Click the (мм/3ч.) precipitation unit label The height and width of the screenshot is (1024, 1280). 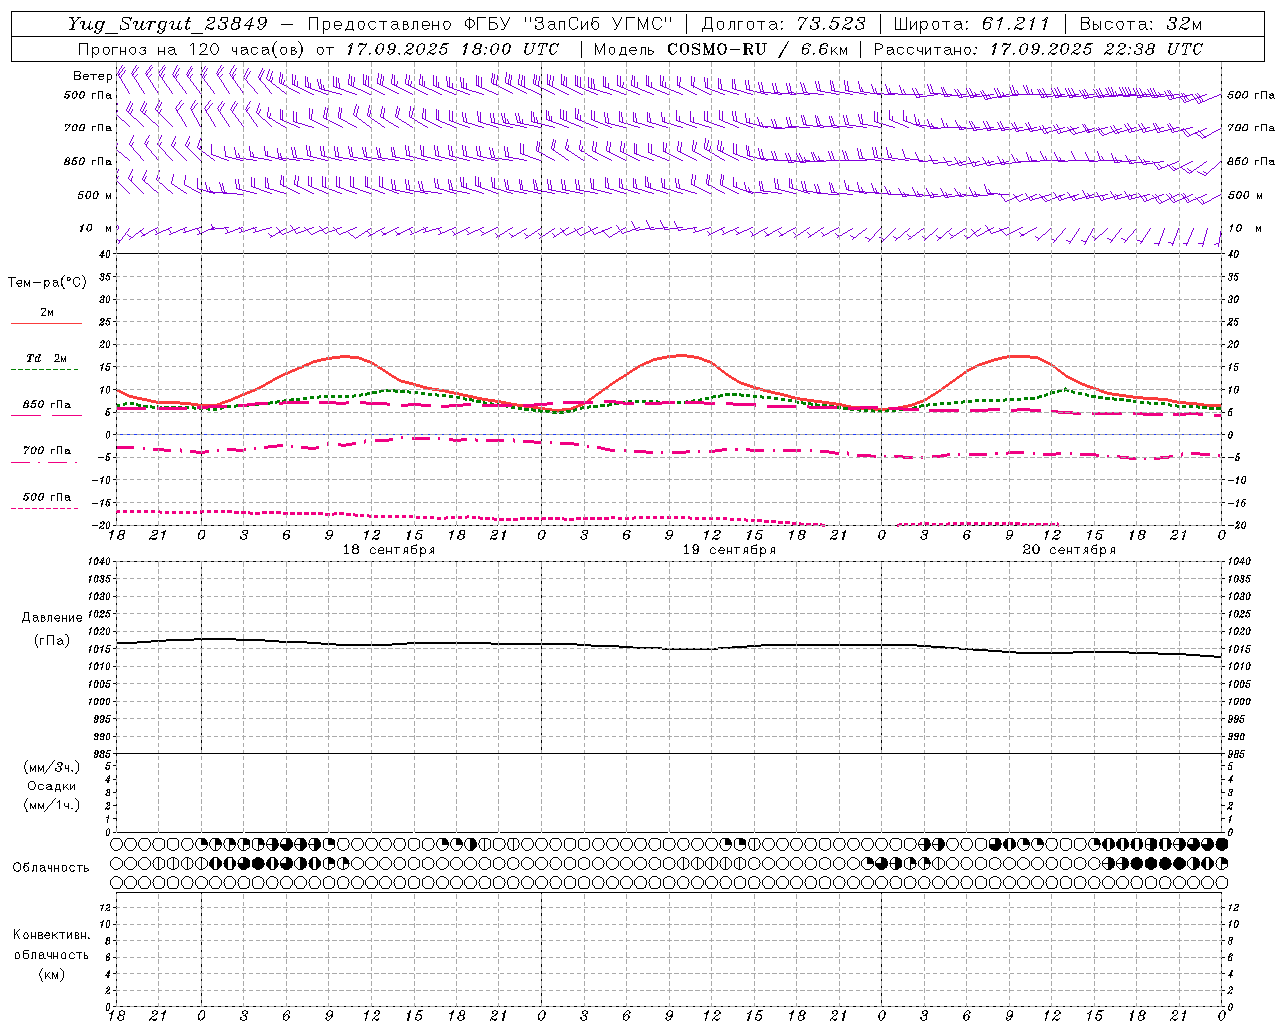click(52, 767)
